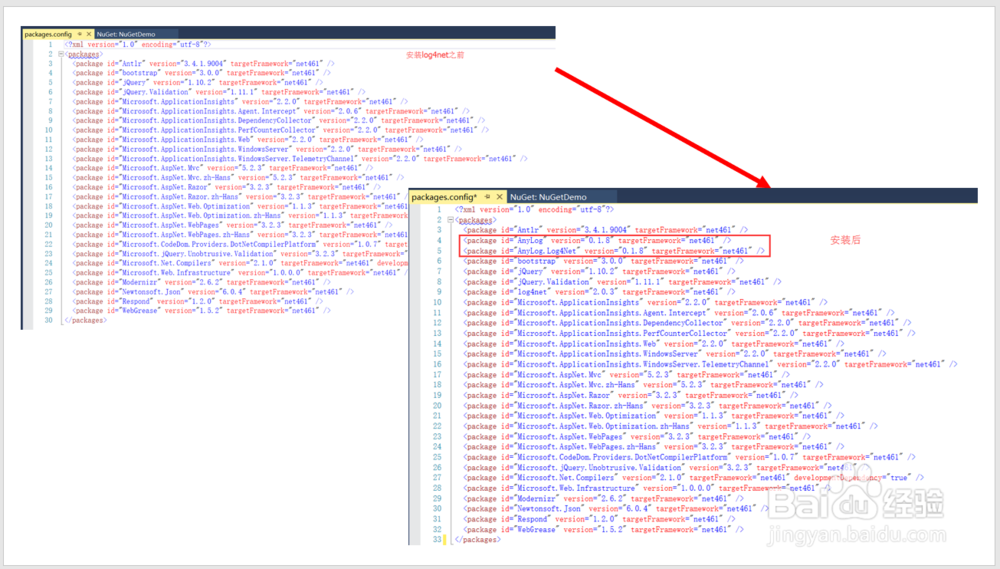1000x569 pixels.
Task: Click Microsoft.AspNet.Mvc package on line 14
Action: [x=223, y=168]
